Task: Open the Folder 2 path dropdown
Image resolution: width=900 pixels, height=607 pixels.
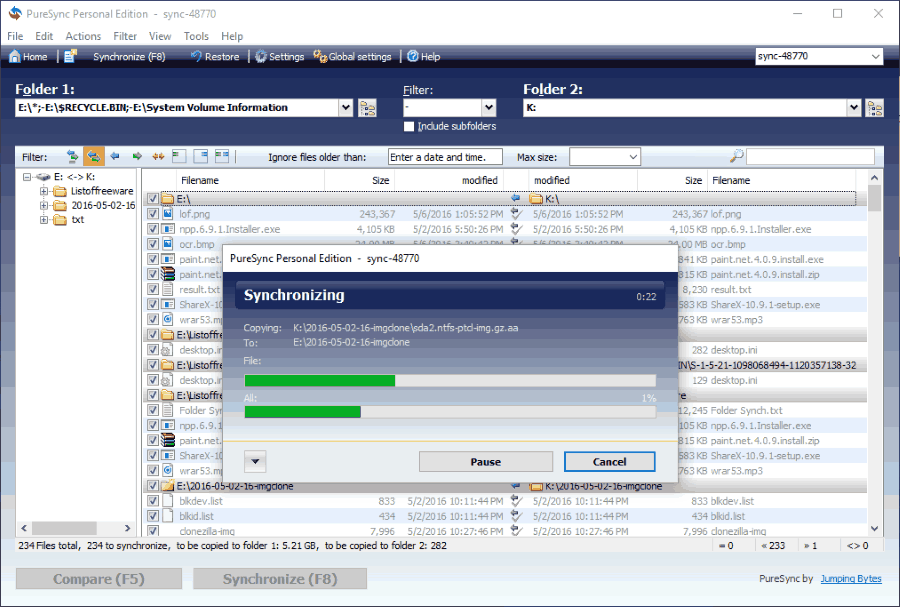Action: tap(854, 107)
